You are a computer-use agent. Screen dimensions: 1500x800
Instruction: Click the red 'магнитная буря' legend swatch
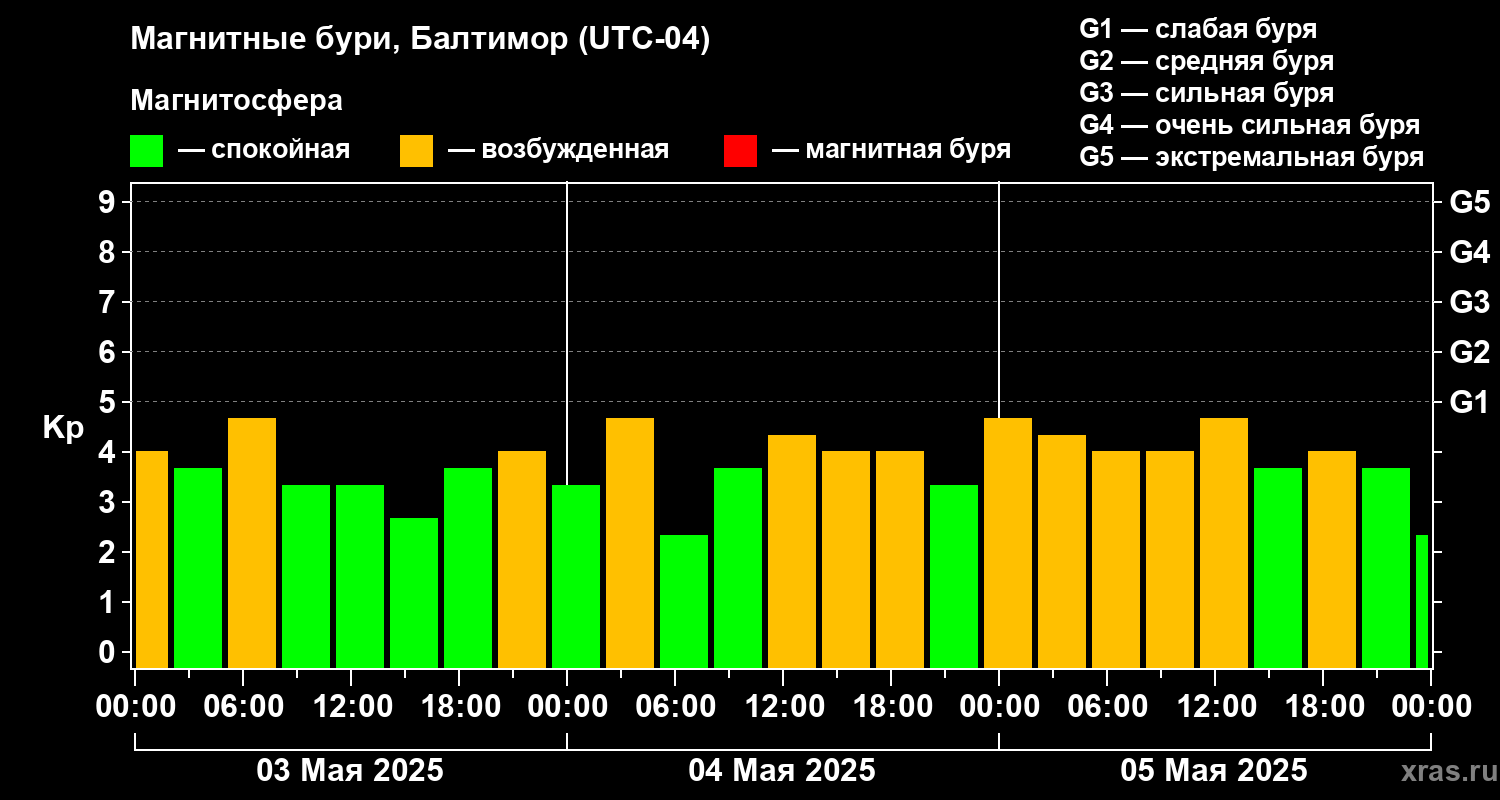coord(740,151)
